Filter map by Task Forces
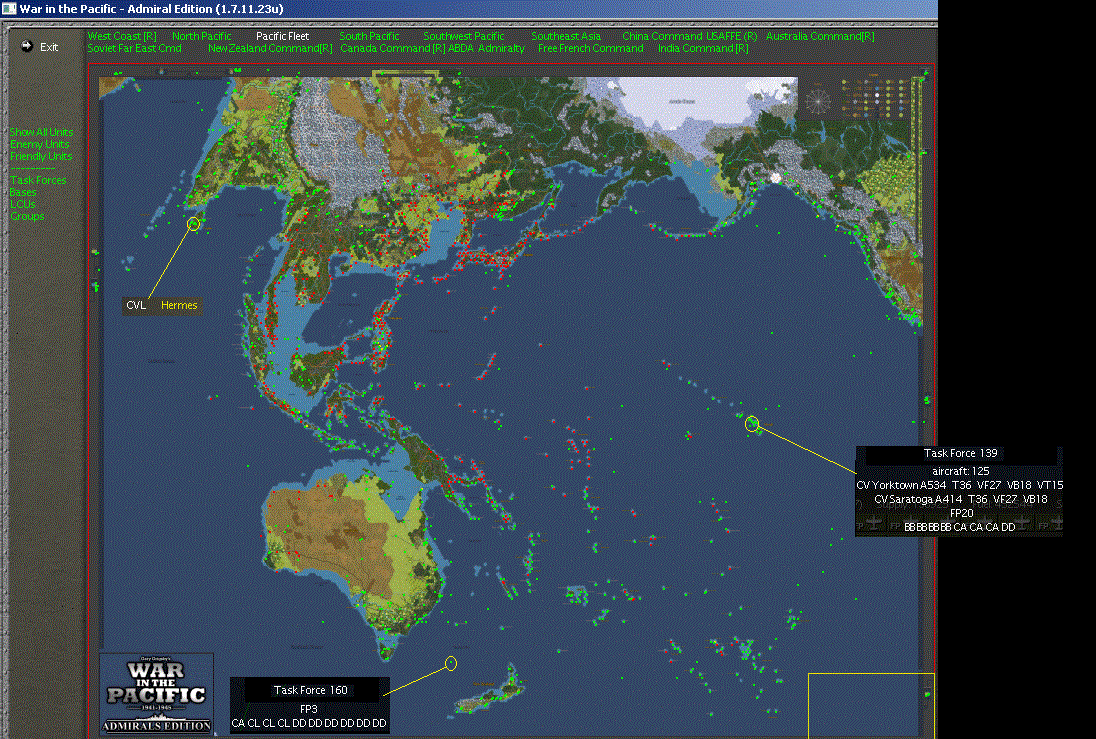1096x739 pixels. (x=38, y=180)
